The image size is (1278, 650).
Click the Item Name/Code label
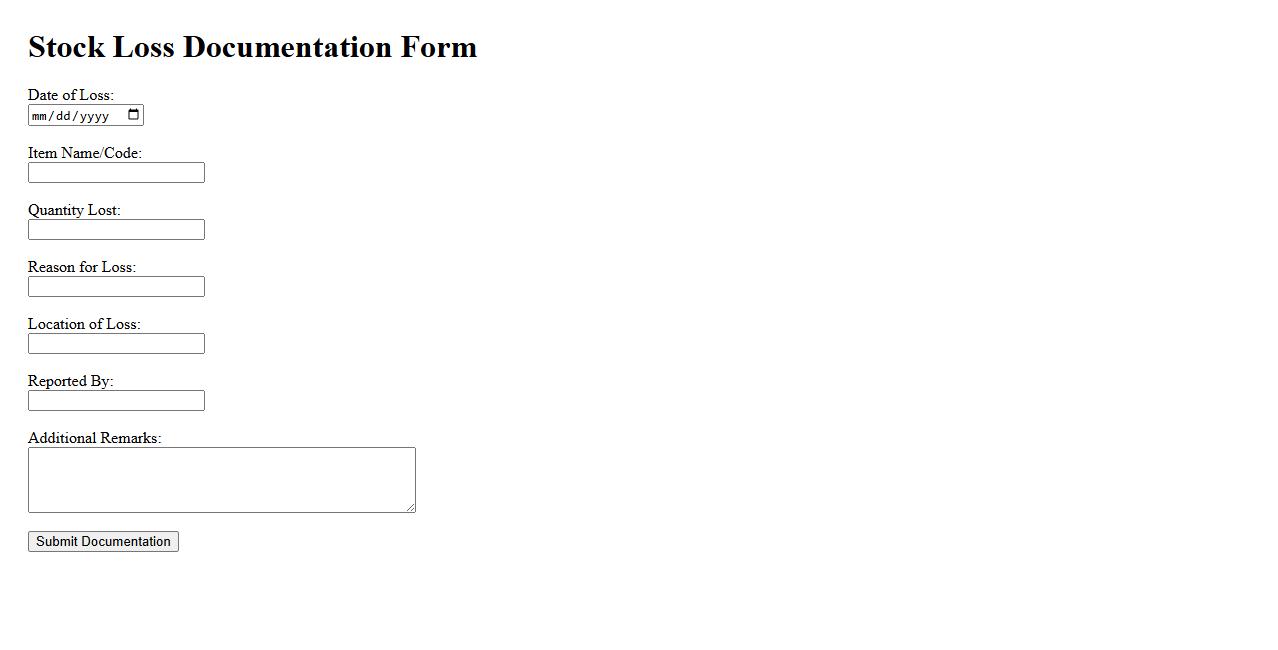pos(85,153)
